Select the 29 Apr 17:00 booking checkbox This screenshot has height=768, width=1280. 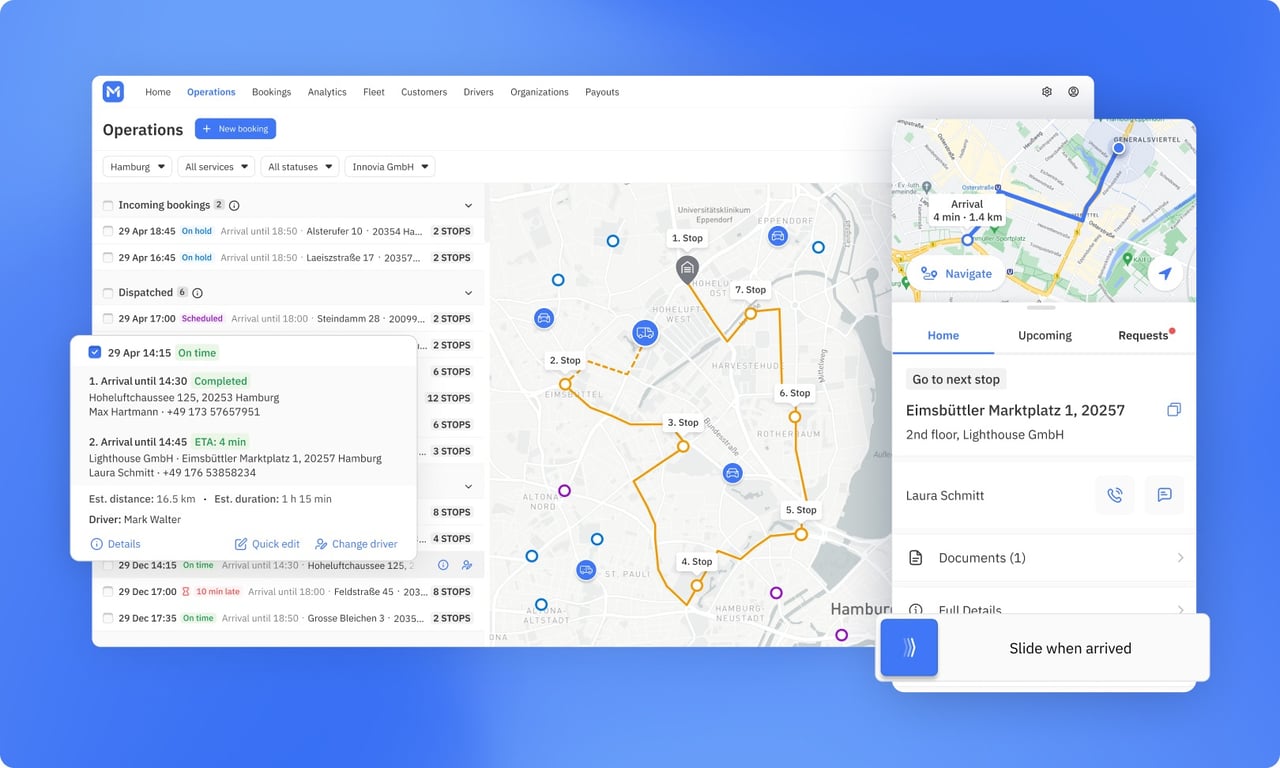coord(108,319)
